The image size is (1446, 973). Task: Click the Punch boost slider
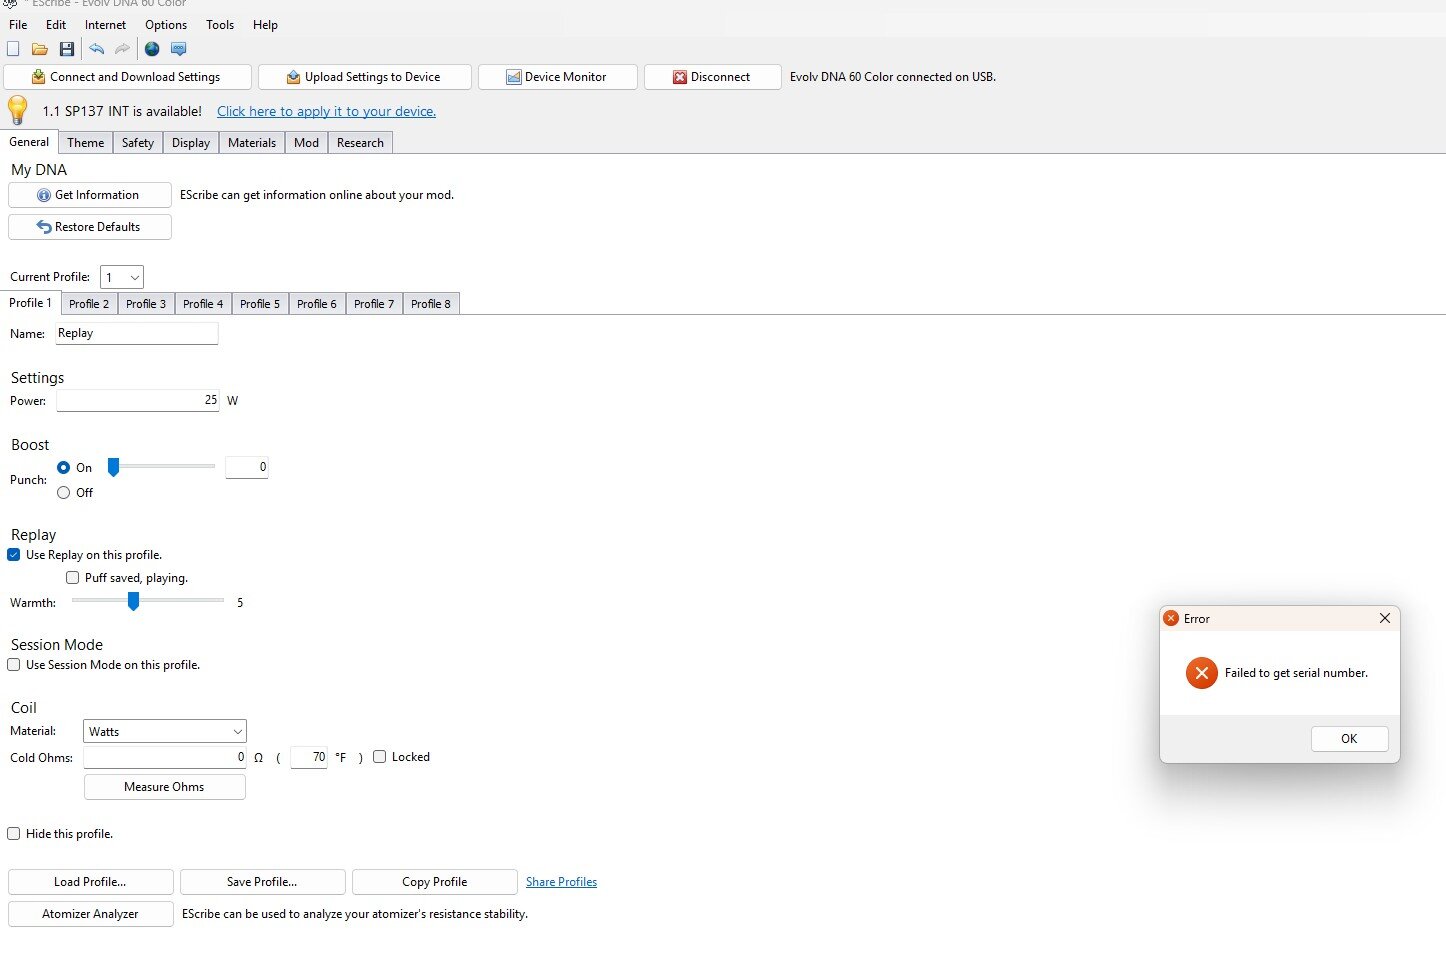point(161,467)
